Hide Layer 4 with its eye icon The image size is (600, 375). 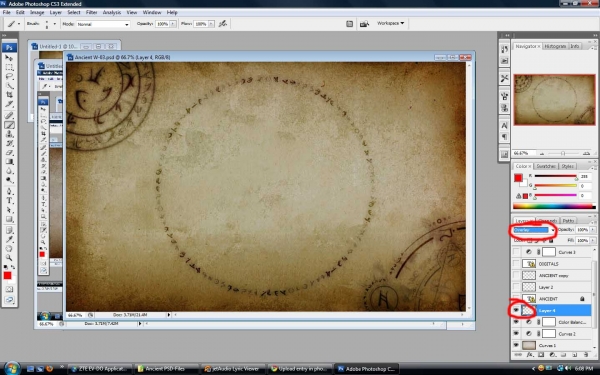[x=517, y=310]
